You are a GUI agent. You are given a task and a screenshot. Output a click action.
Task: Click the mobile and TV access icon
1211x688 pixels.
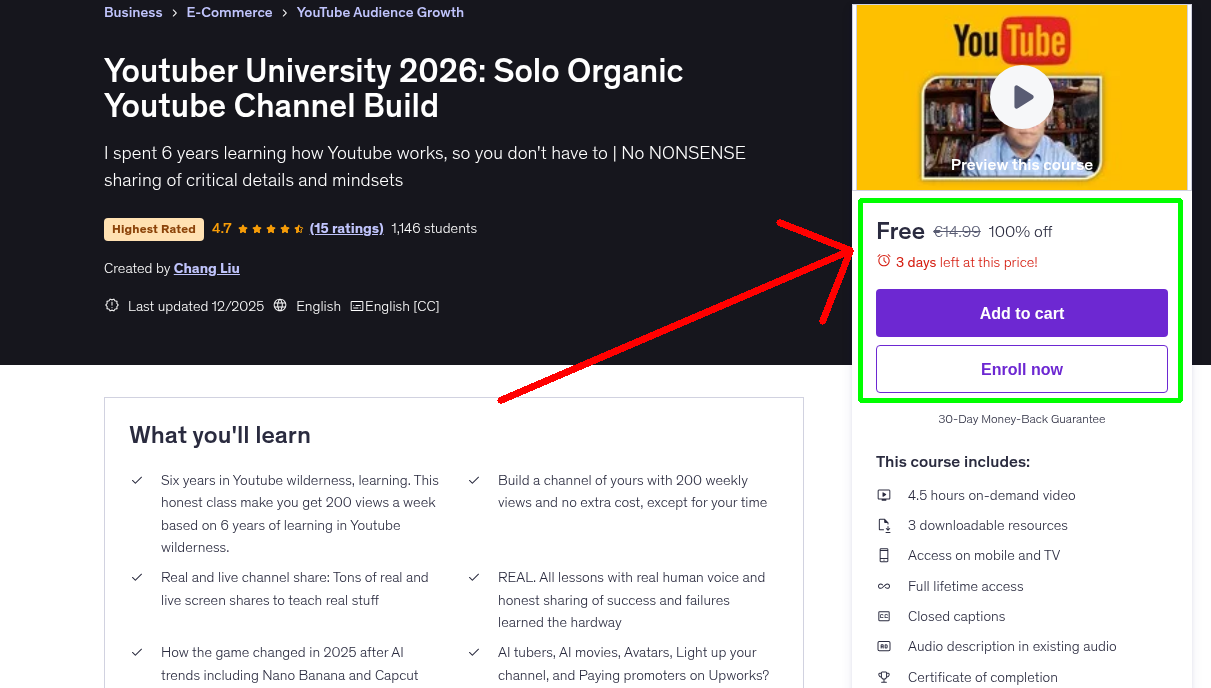(884, 555)
